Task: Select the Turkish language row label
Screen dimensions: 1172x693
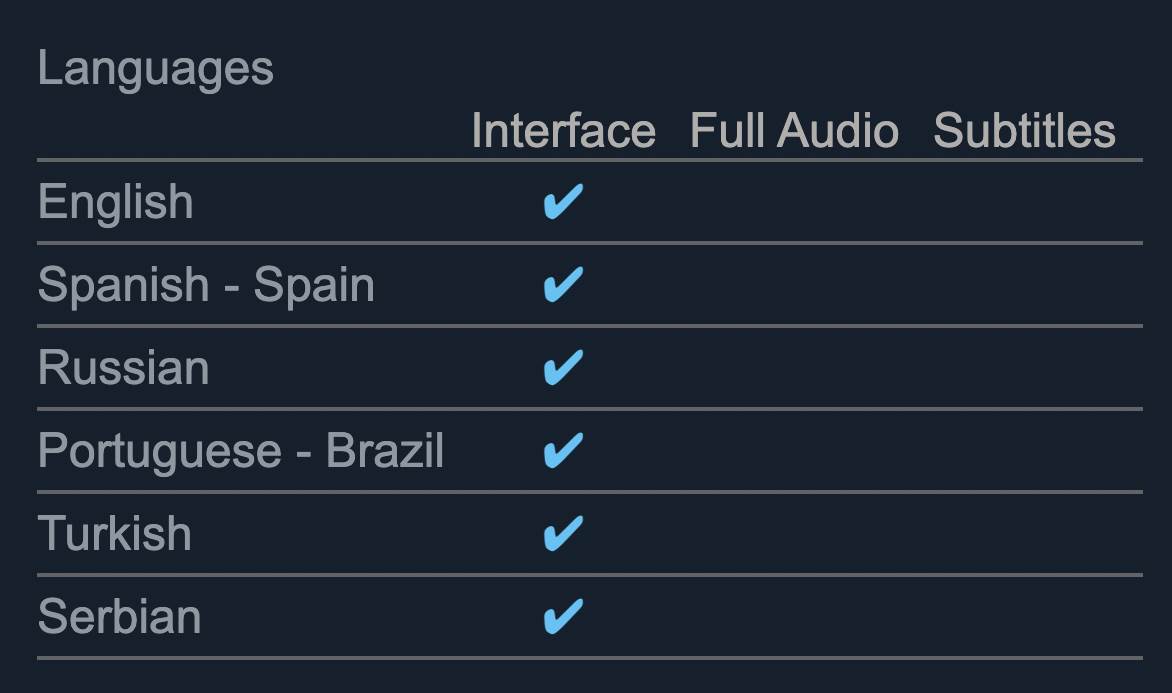Action: [114, 534]
